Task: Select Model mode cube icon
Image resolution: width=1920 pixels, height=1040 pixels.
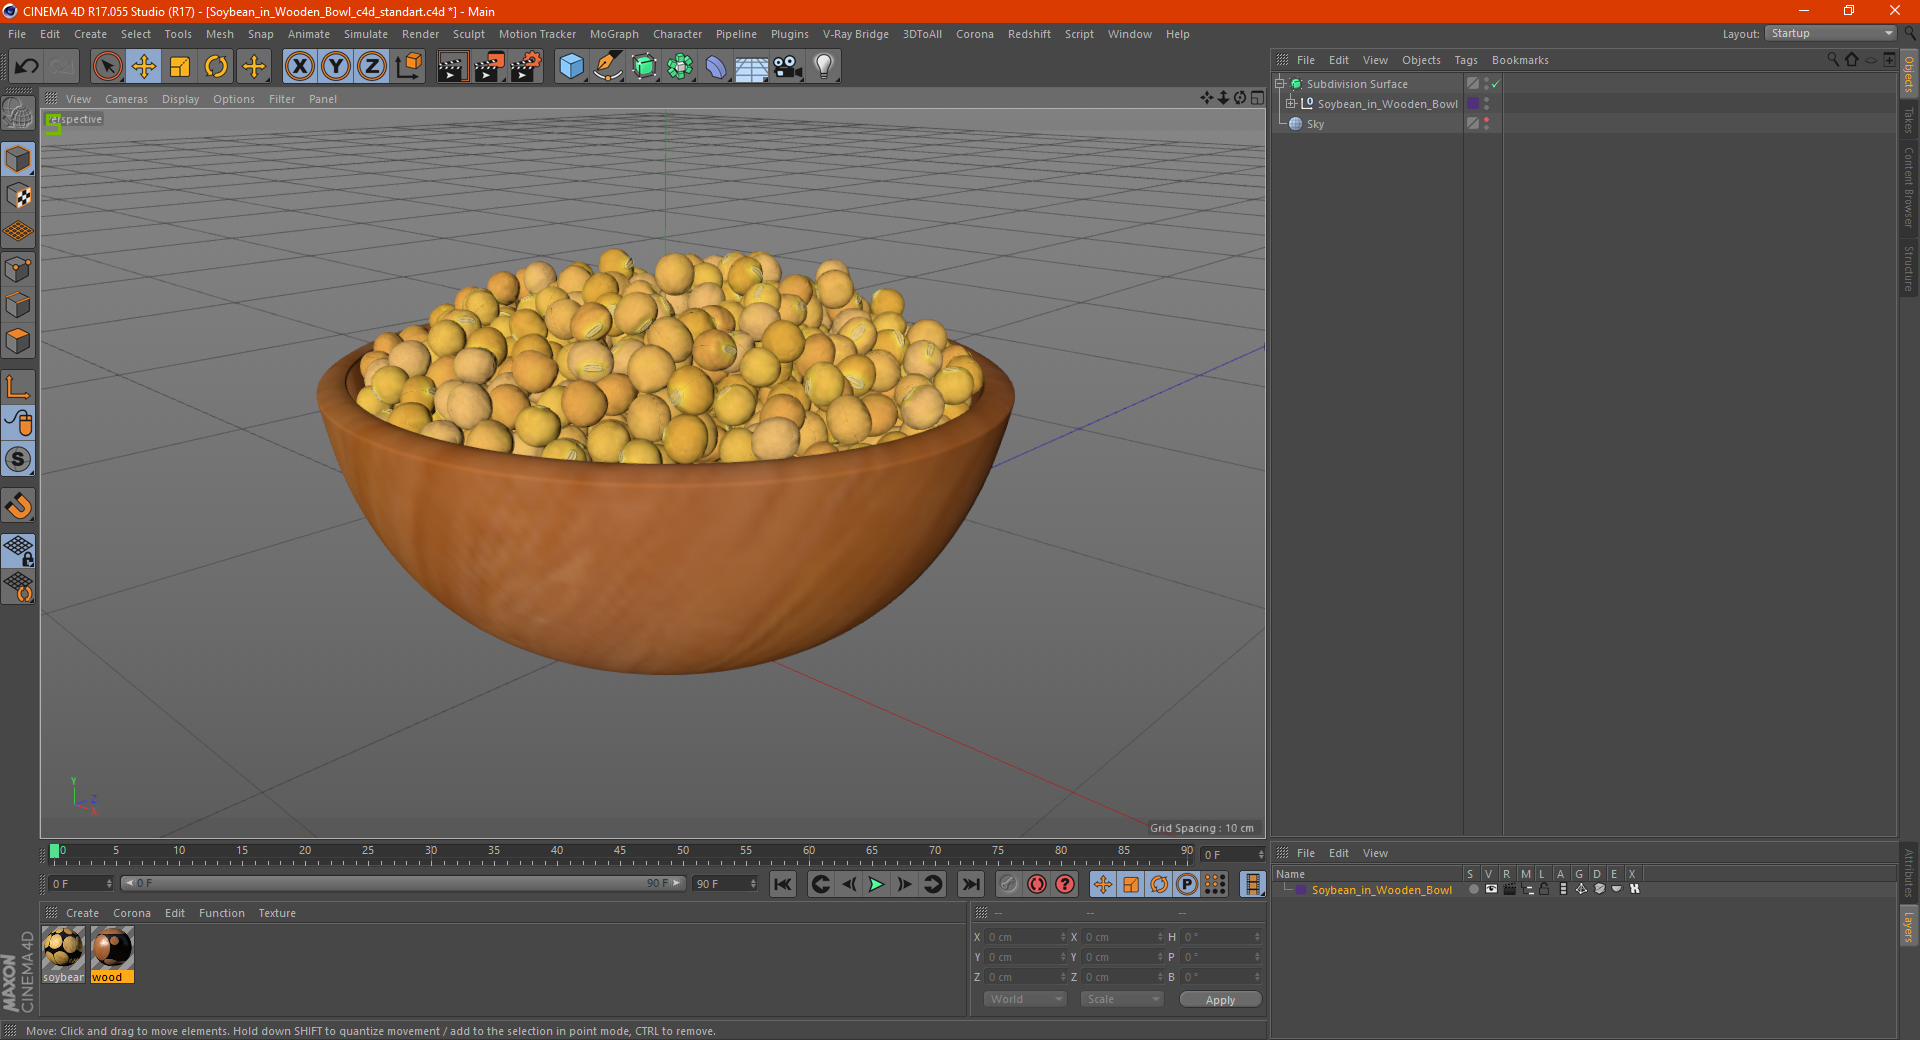Action: pyautogui.click(x=18, y=159)
